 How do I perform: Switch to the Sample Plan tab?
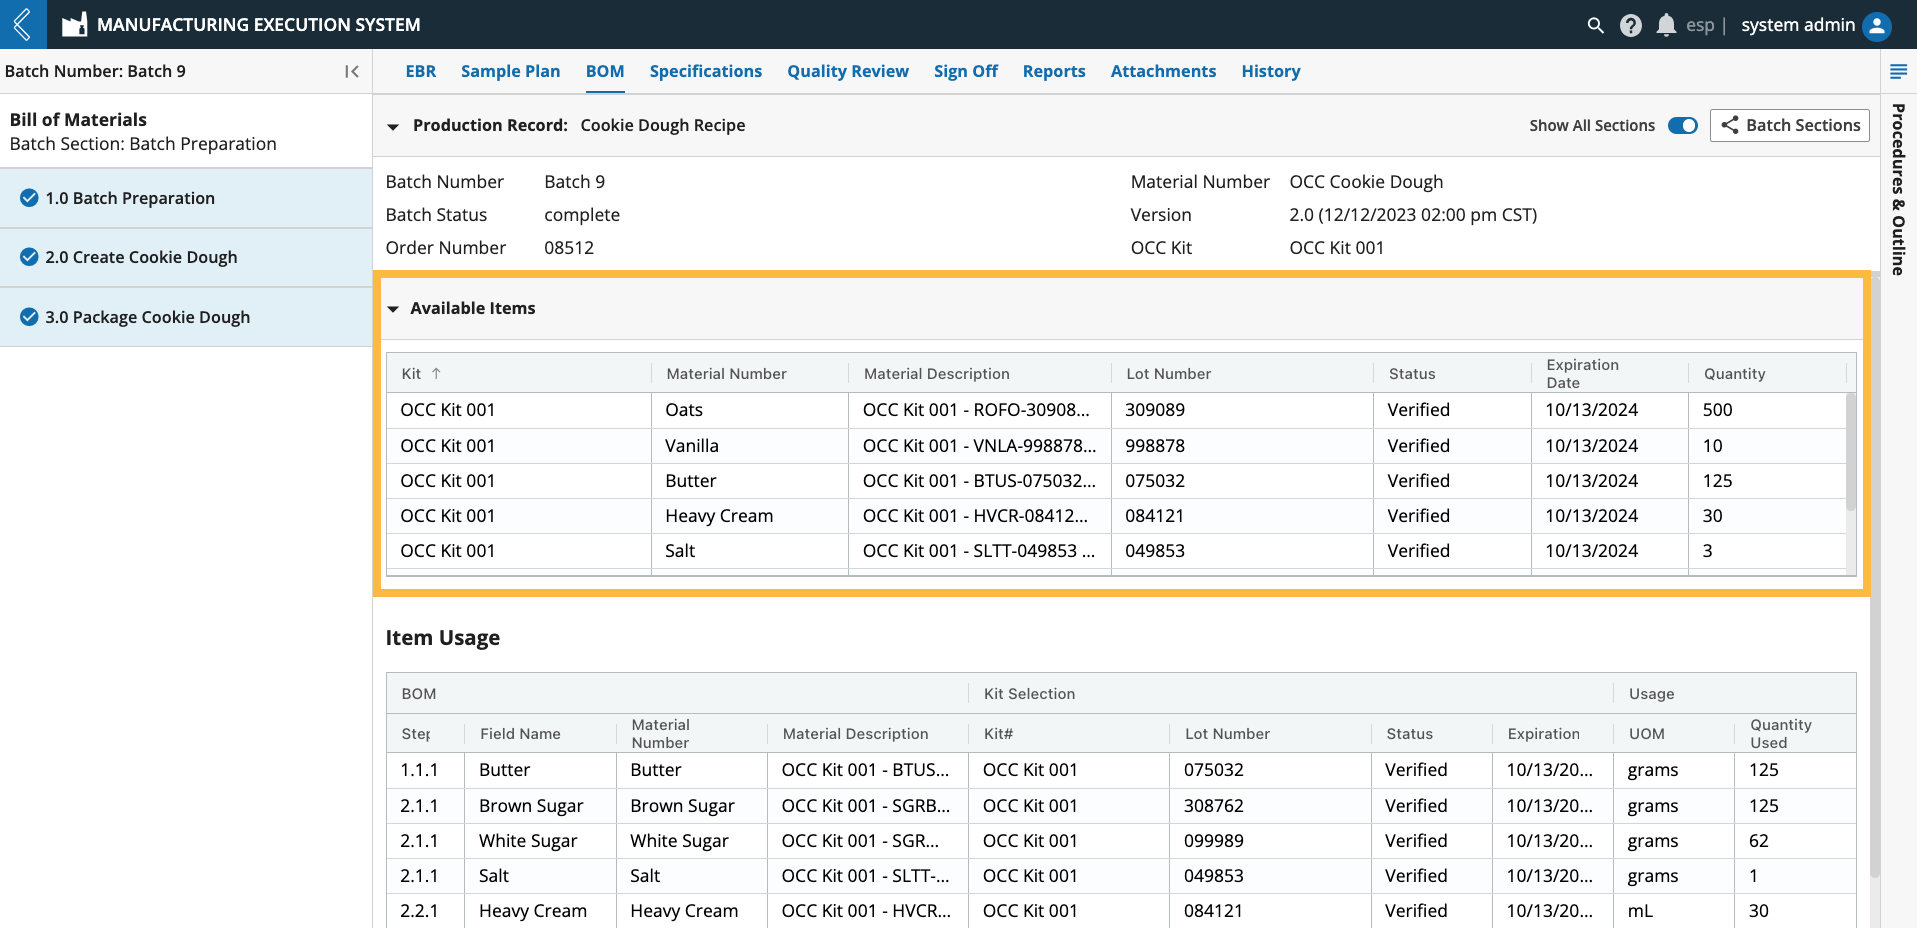pos(510,71)
